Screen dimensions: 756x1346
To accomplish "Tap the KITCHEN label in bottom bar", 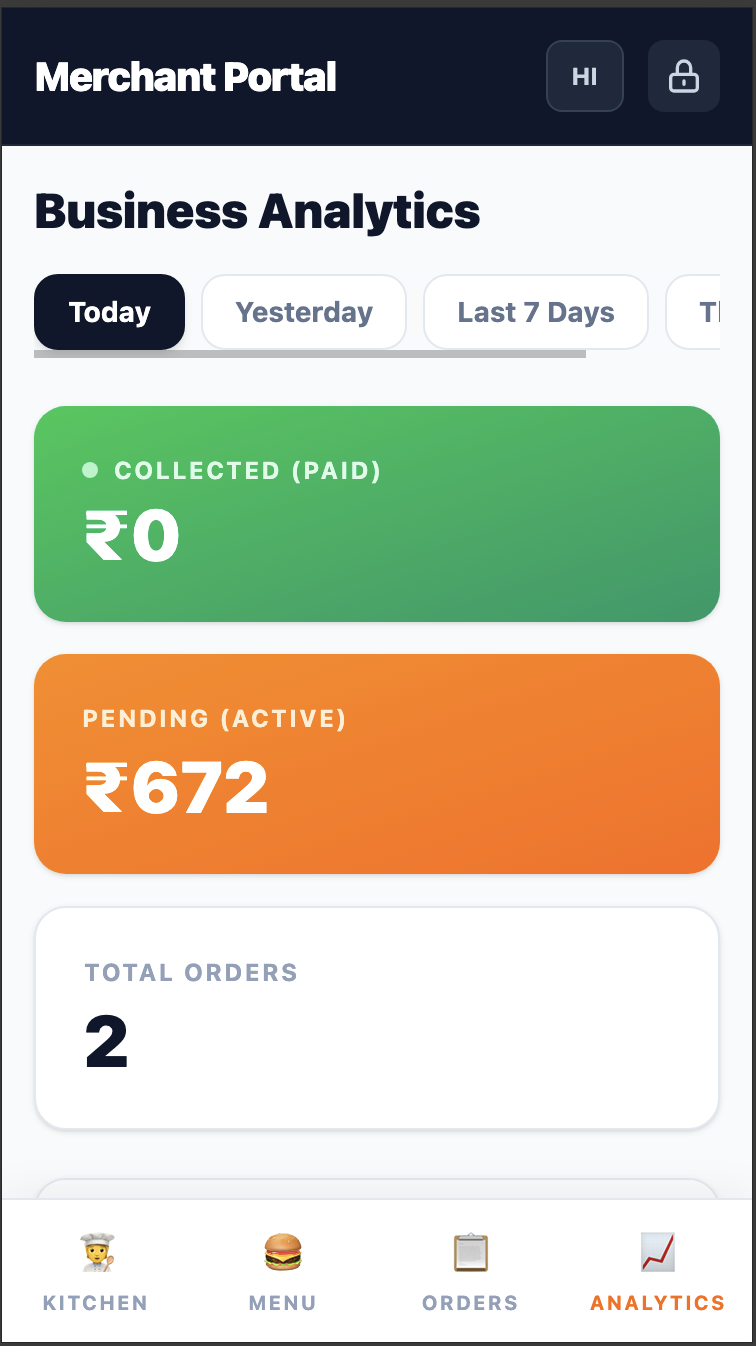I will pyautogui.click(x=96, y=1303).
